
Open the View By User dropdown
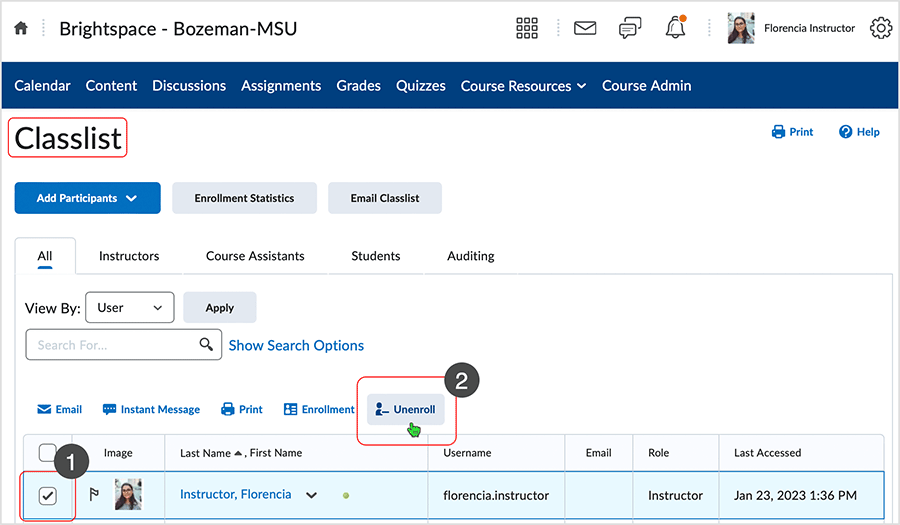click(130, 308)
